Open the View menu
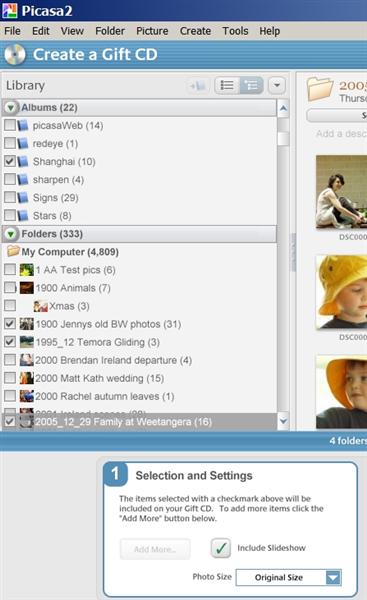Screen dimensions: 367x600 [x=72, y=31]
